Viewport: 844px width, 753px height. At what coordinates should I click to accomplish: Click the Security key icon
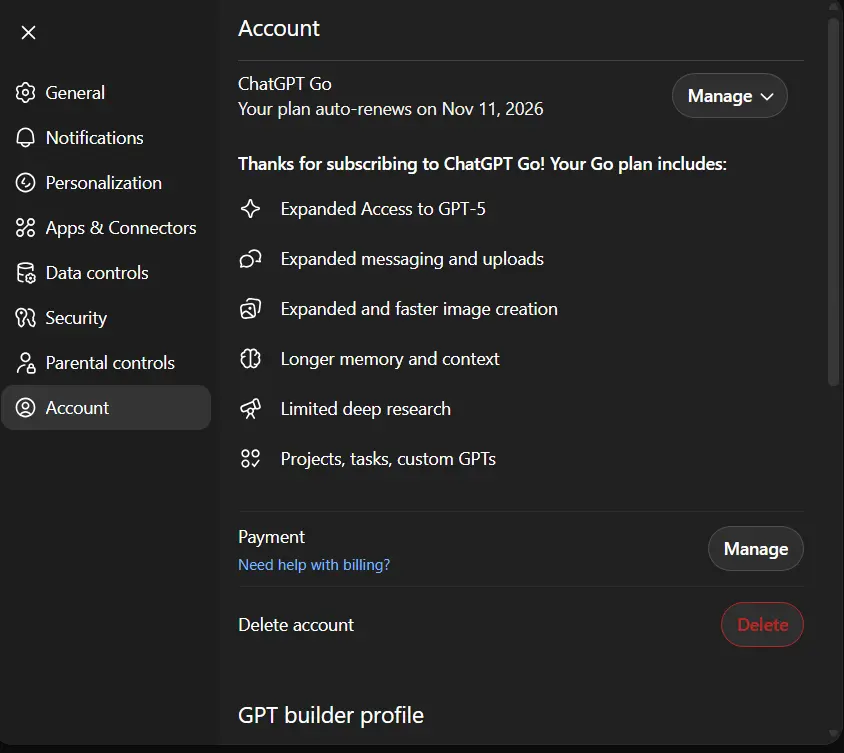25,318
